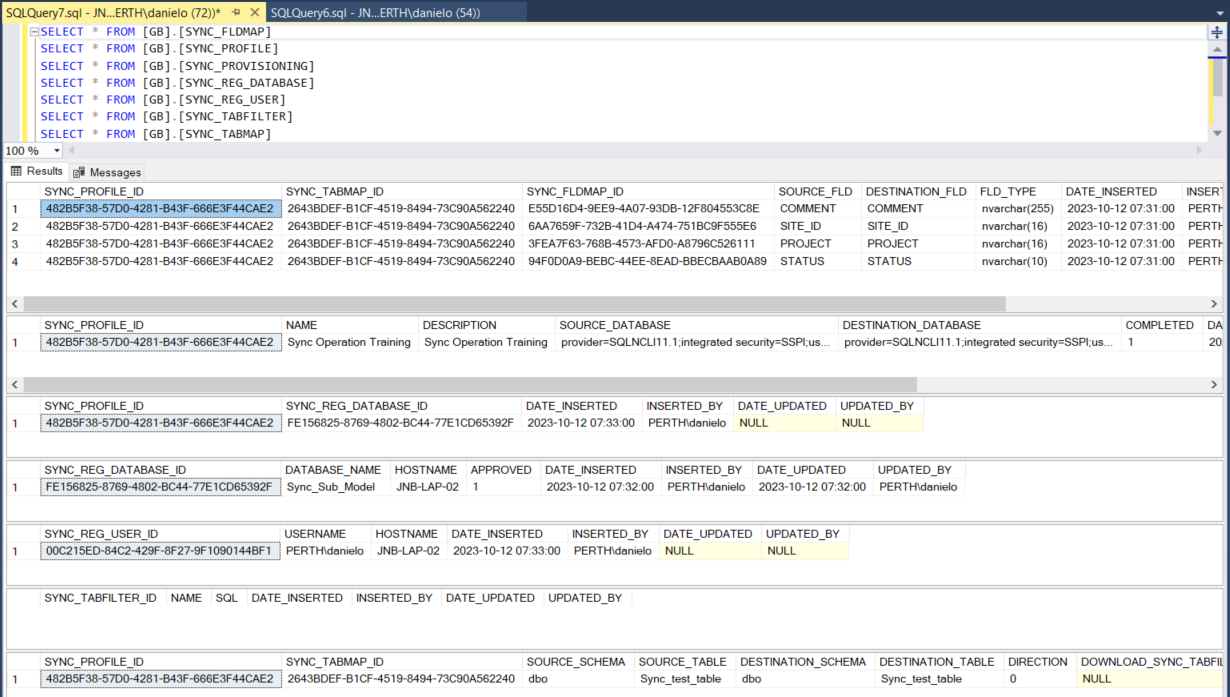Click the JNB-LAP-02 hostname cell
1230x697 pixels.
click(407, 550)
